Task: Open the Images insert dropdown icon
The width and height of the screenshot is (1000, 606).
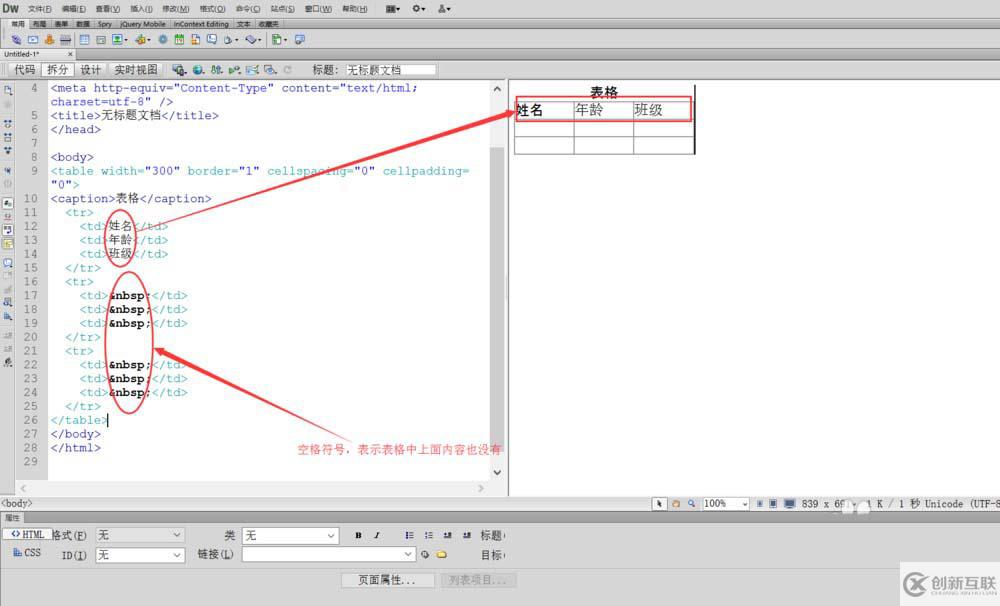Action: click(119, 40)
